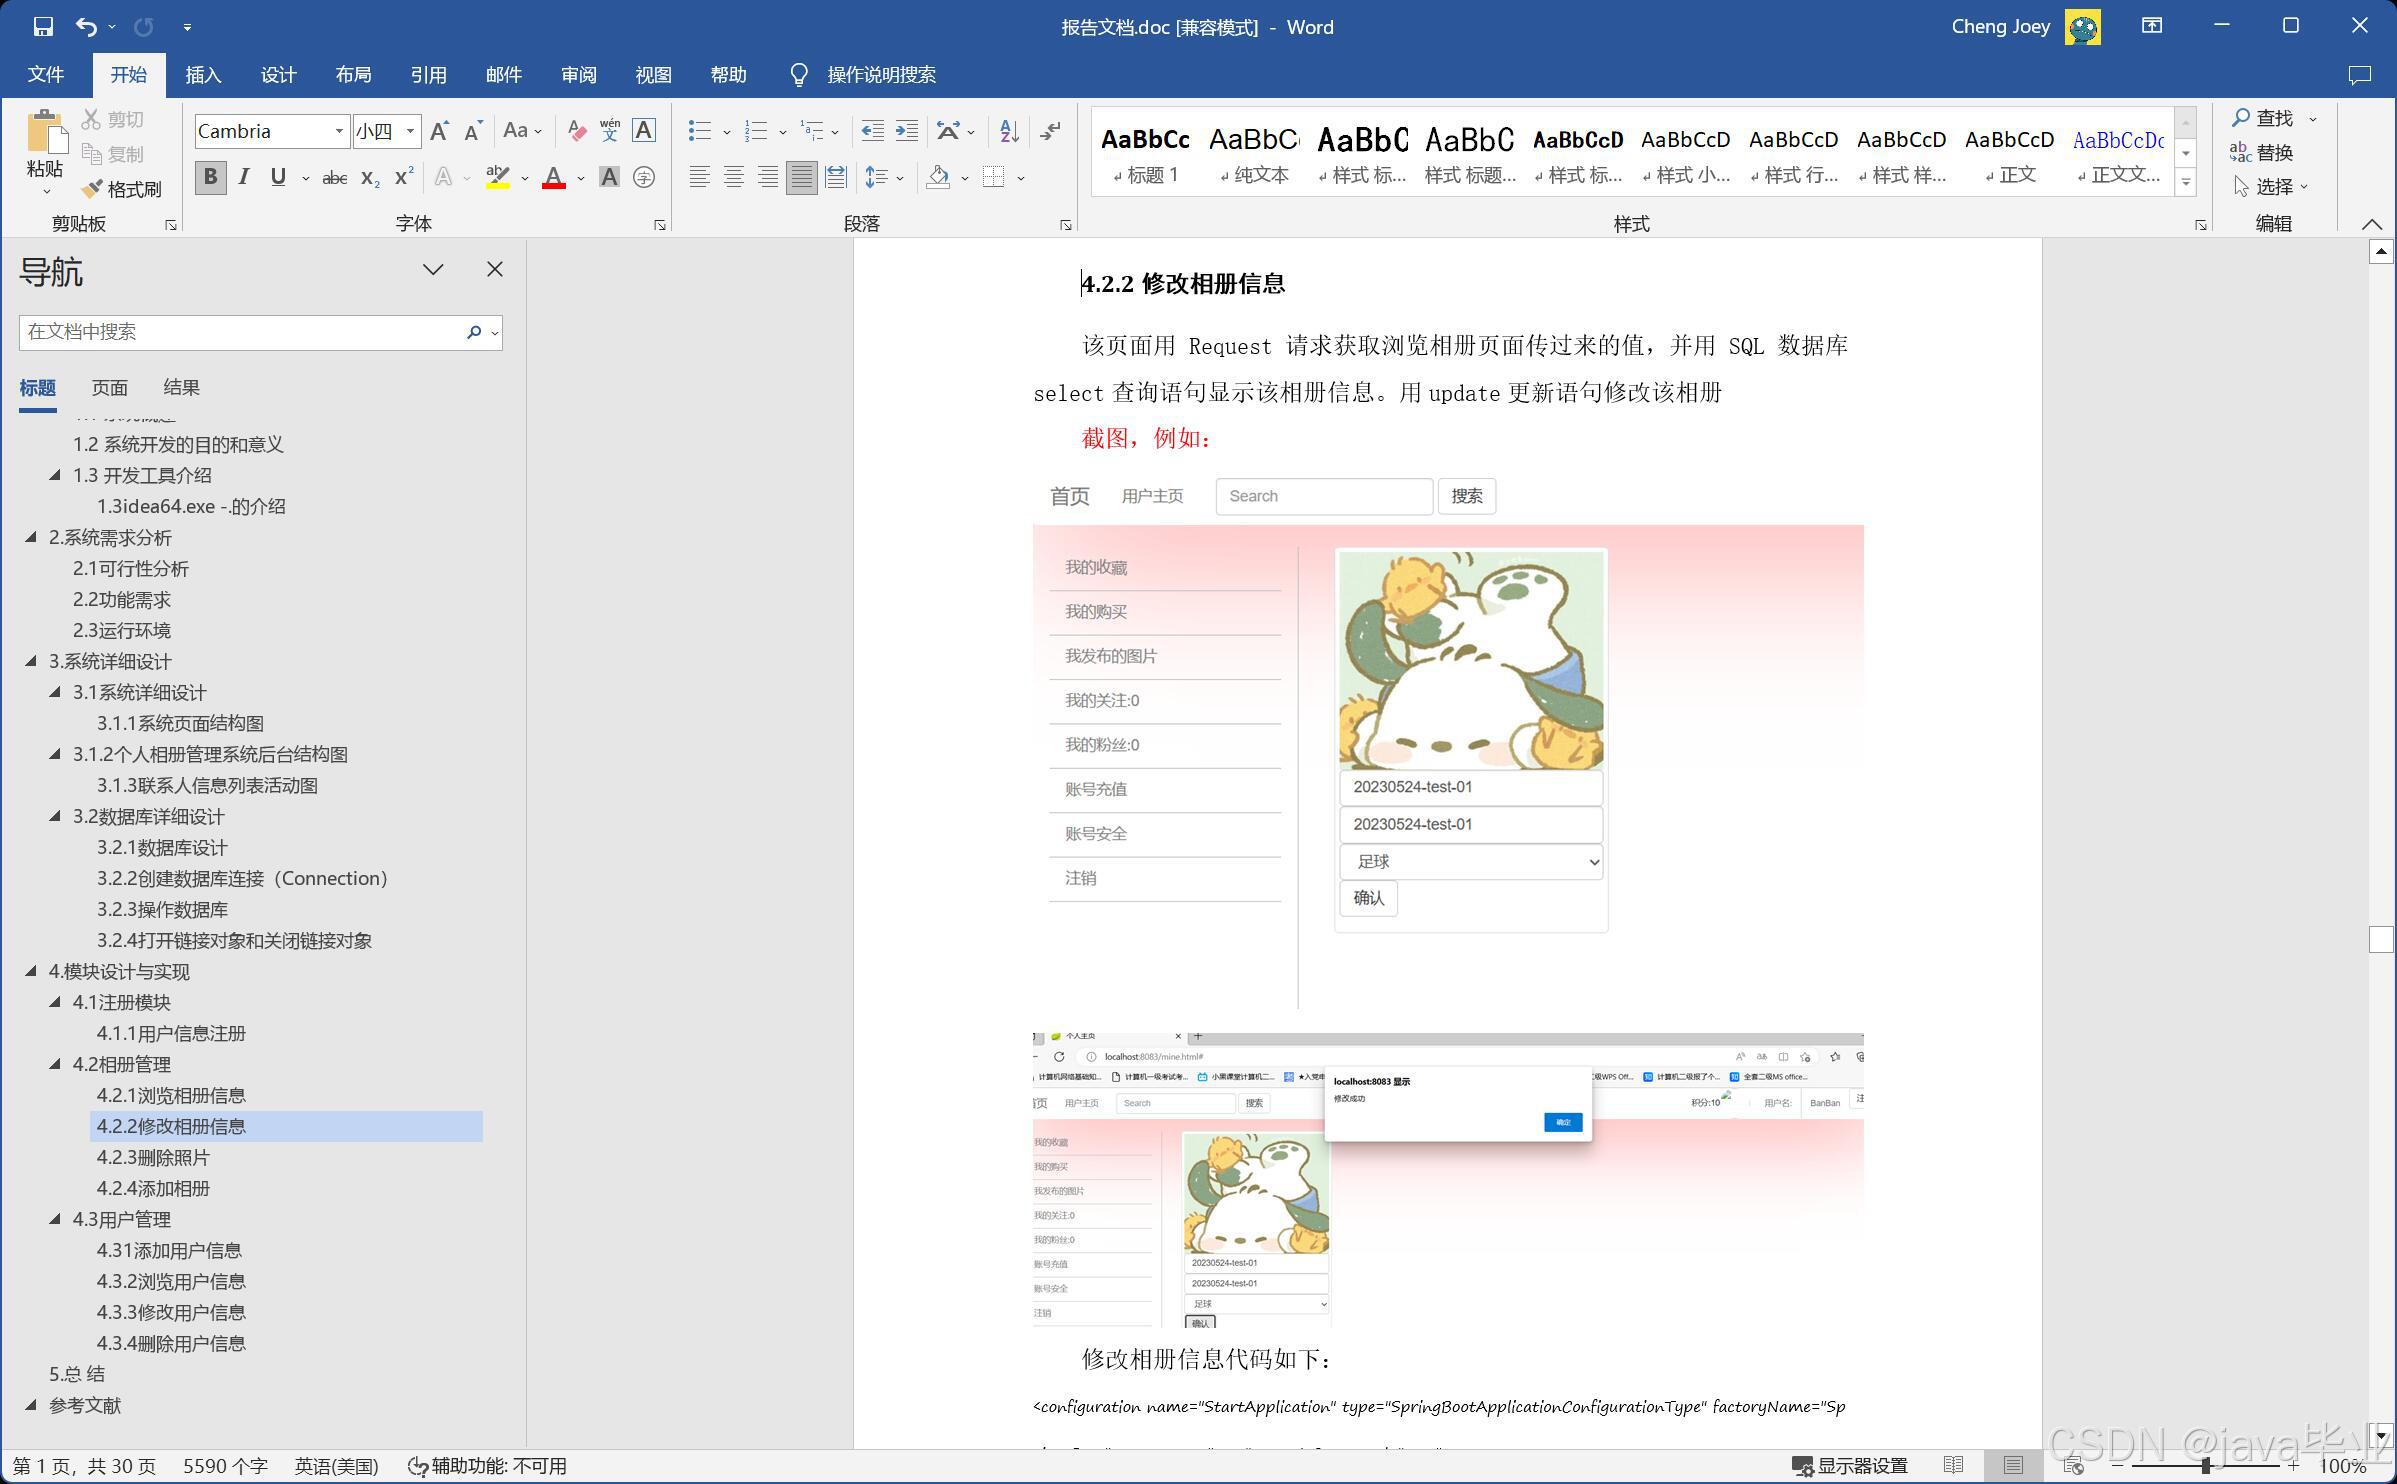Open the comments icon at top right

[2359, 75]
